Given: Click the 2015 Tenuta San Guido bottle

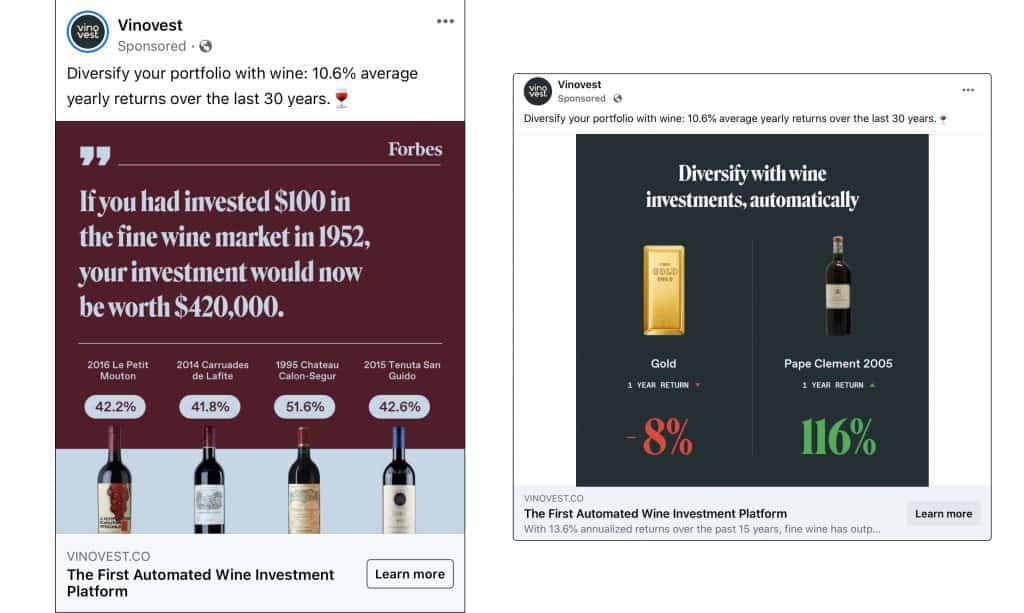Looking at the screenshot, I should click(x=398, y=480).
